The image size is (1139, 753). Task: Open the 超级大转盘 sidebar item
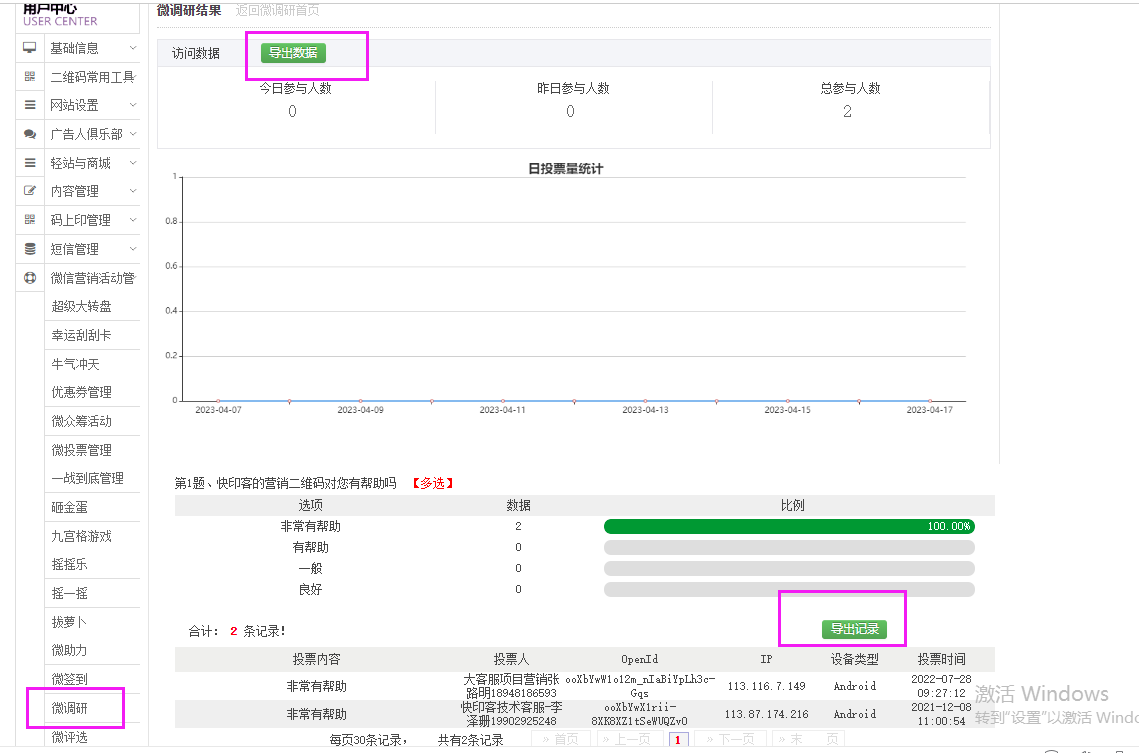coord(81,306)
